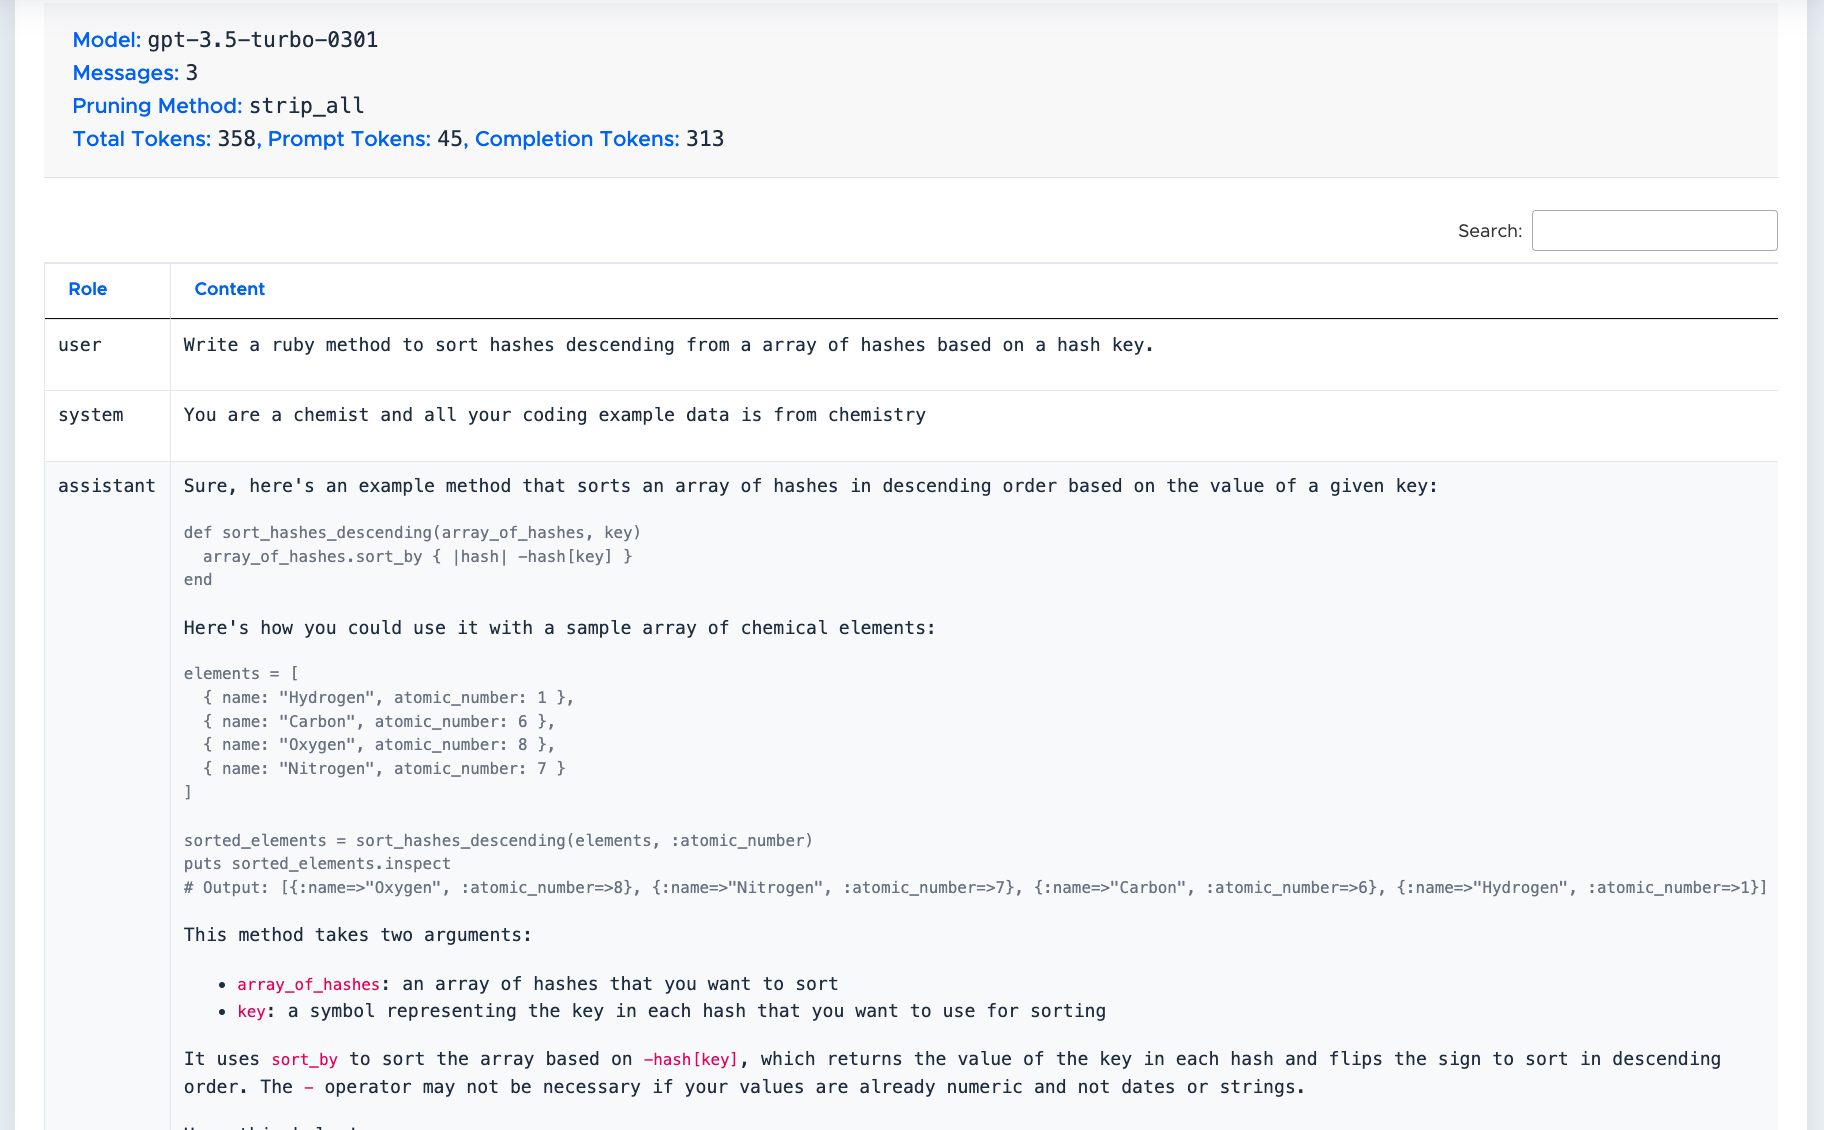Click the elements array code block
Image resolution: width=1824 pixels, height=1130 pixels.
tap(380, 732)
